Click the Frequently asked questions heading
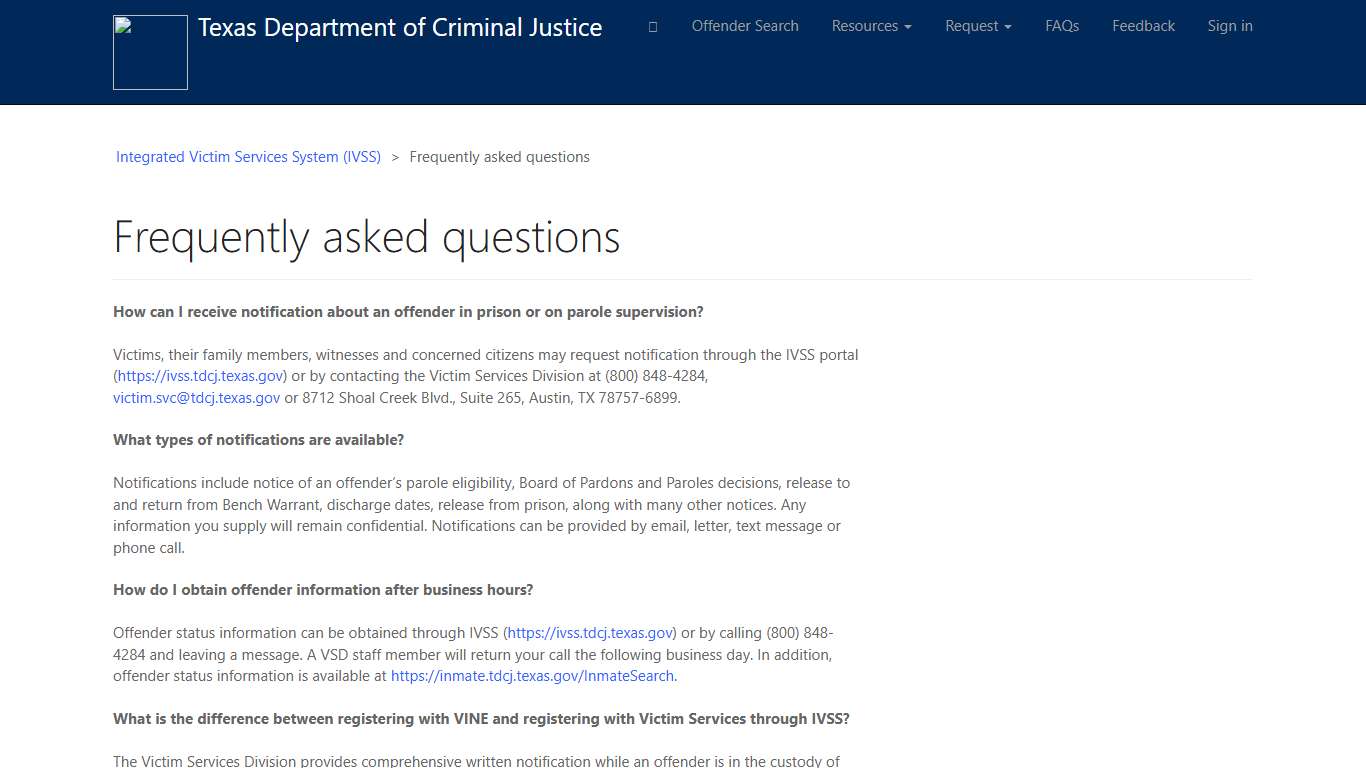Viewport: 1366px width, 768px height. click(x=366, y=237)
